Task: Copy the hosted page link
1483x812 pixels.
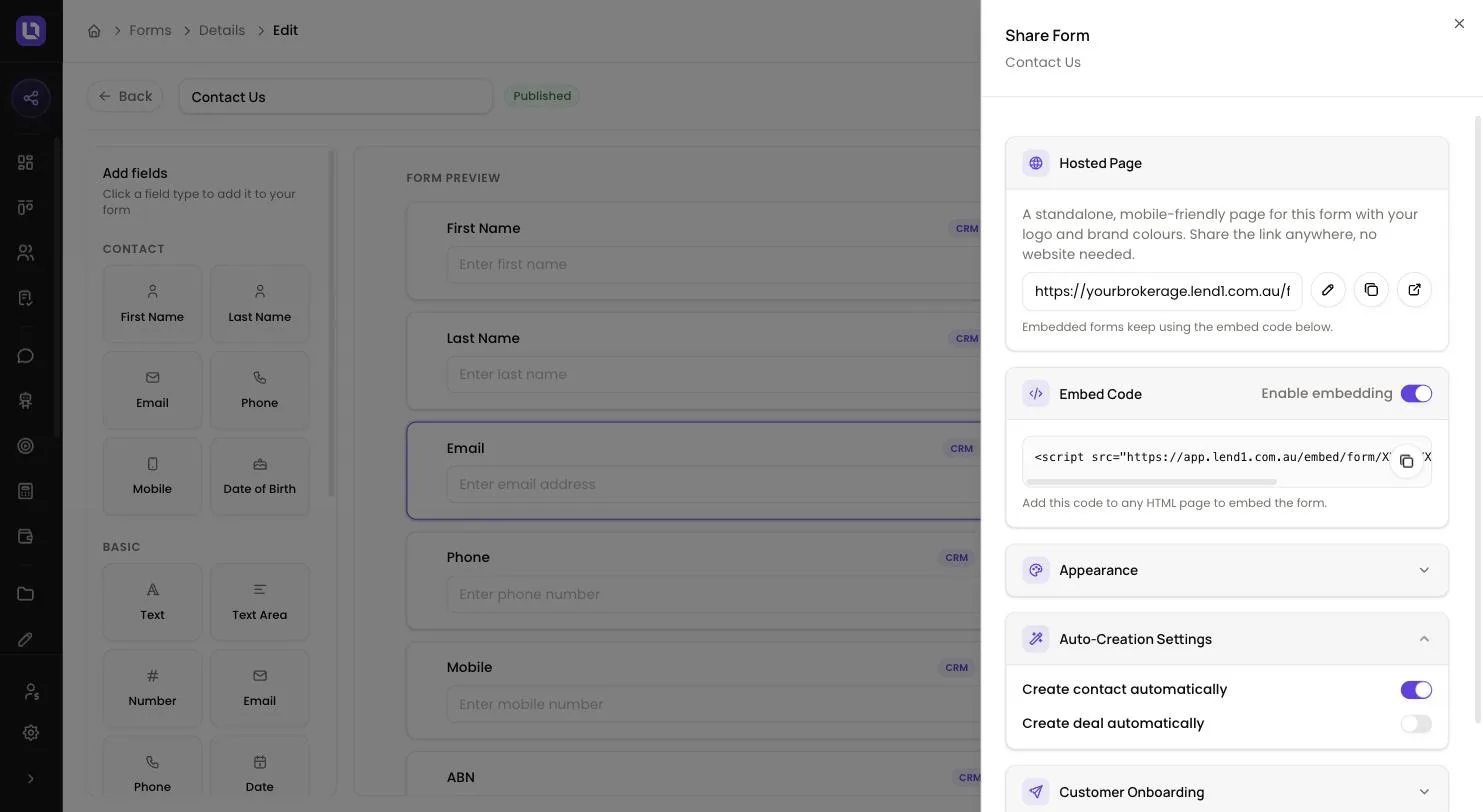Action: pos(1371,290)
